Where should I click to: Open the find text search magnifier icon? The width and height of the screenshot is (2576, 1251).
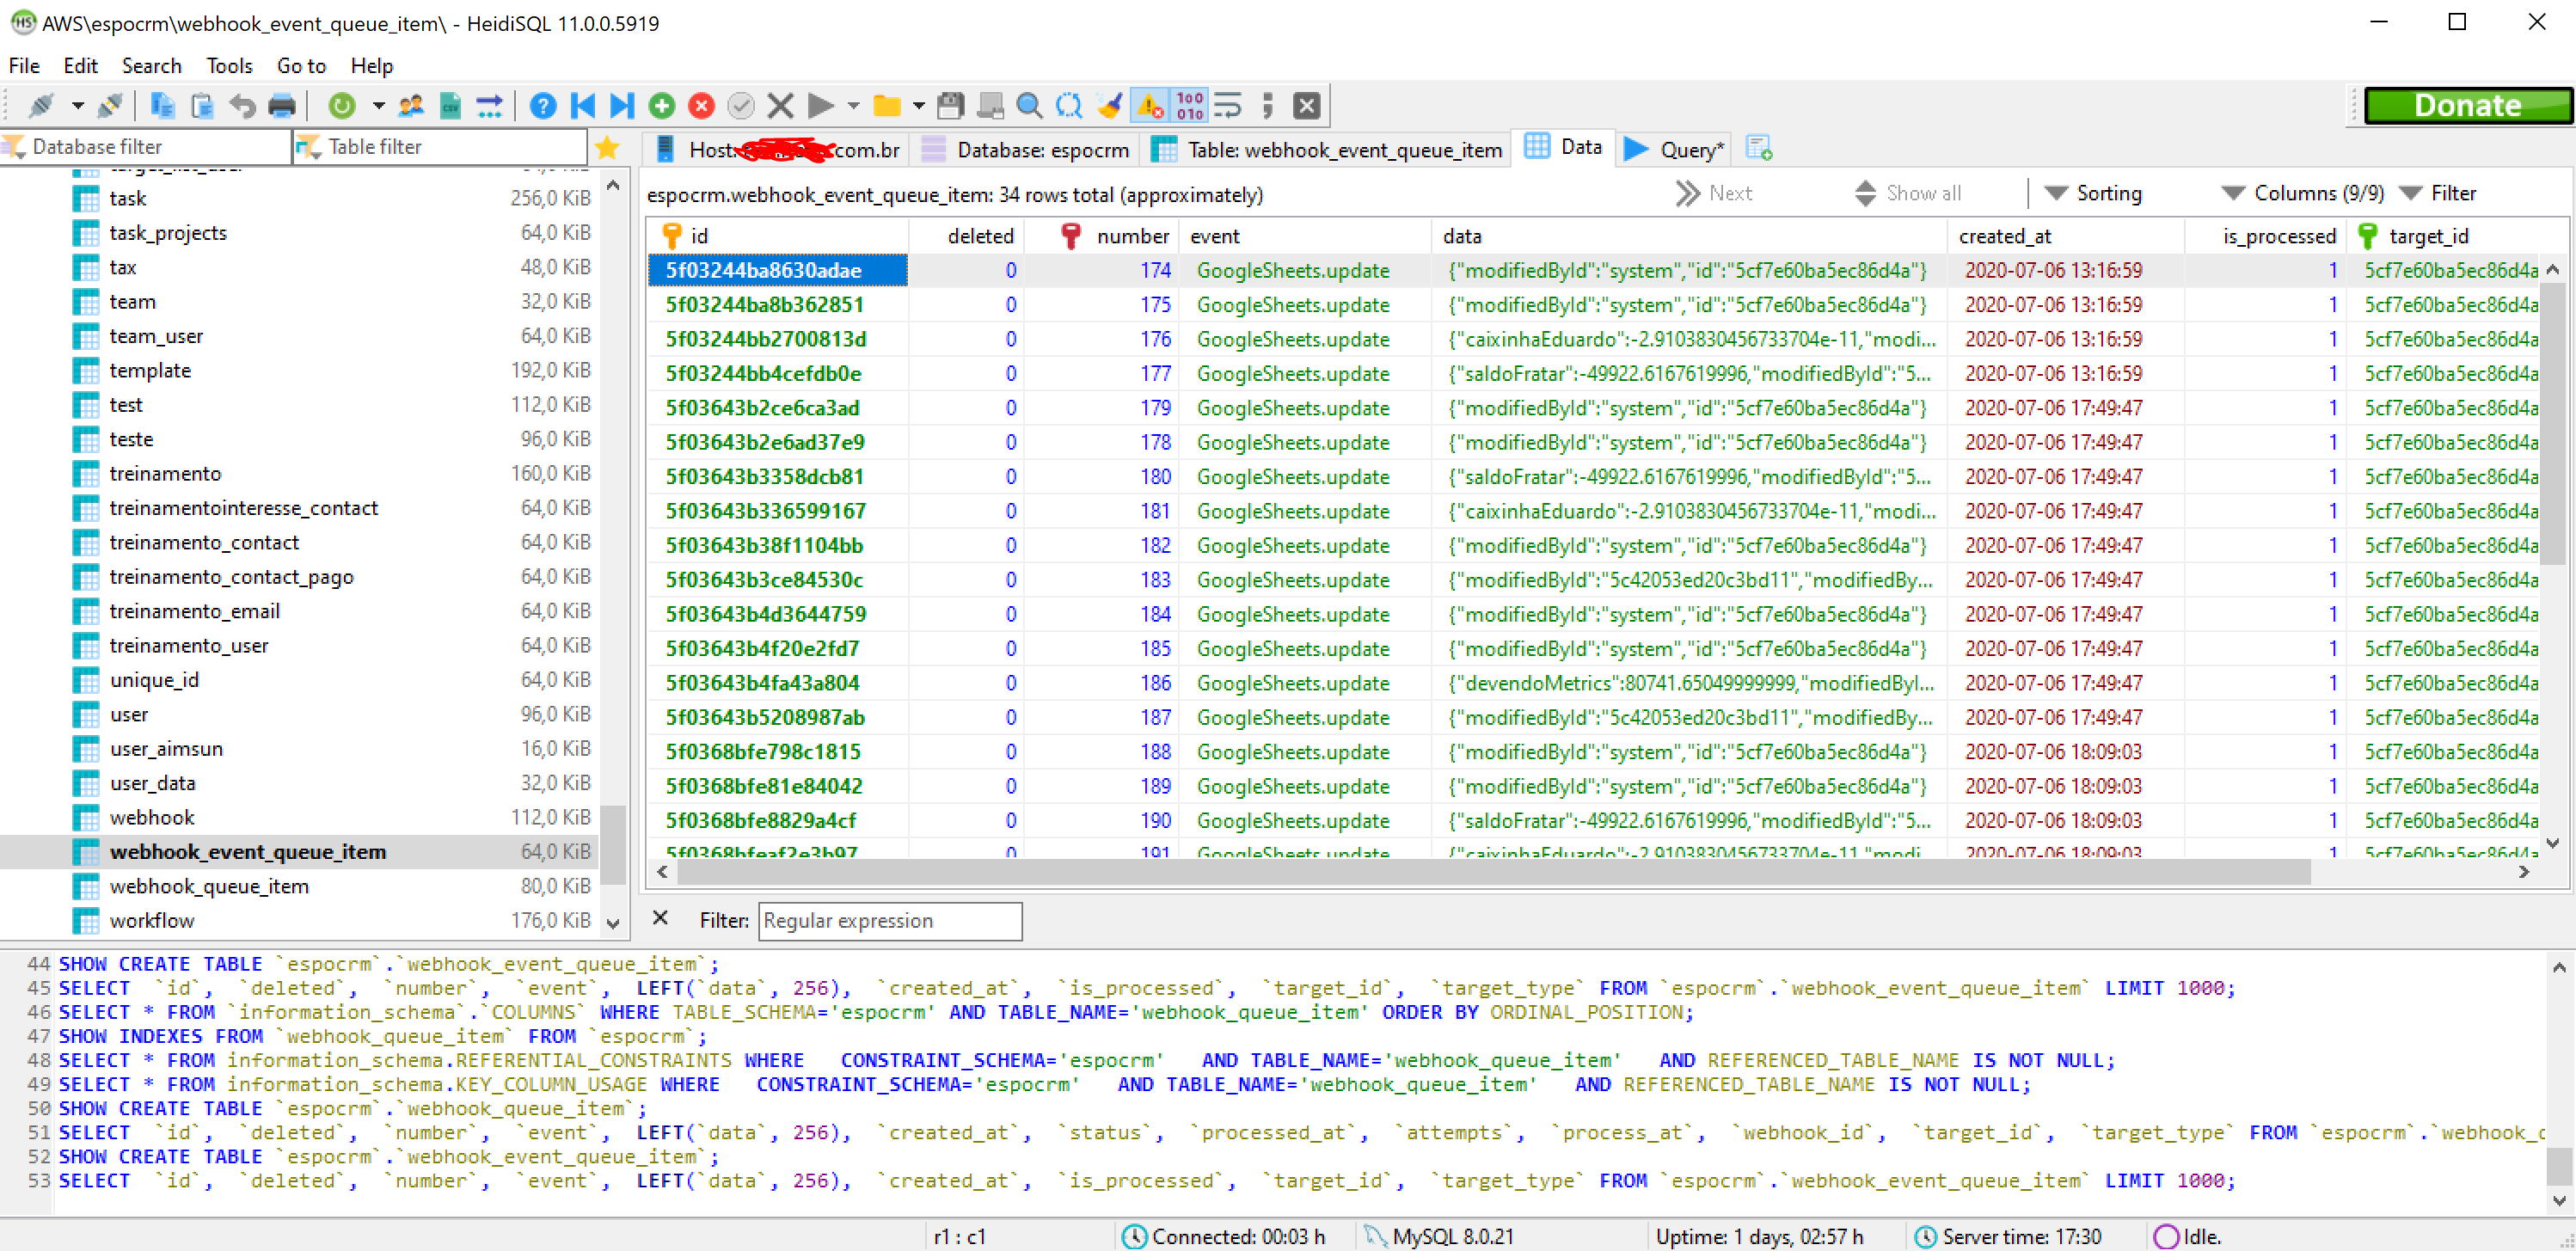(1028, 105)
